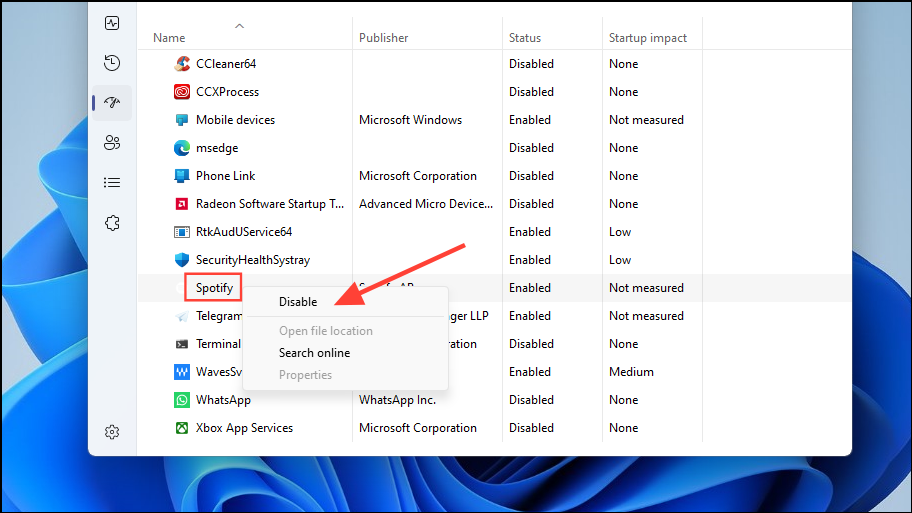Viewport: 912px width, 513px height.
Task: Select the CCleaner64 entry name
Action: pyautogui.click(x=226, y=64)
